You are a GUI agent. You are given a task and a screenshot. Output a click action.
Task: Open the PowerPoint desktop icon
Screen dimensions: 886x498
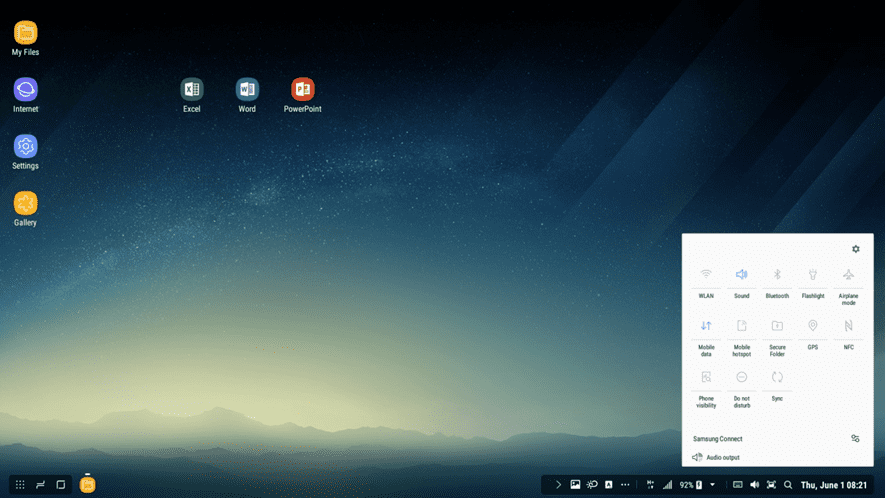302,90
